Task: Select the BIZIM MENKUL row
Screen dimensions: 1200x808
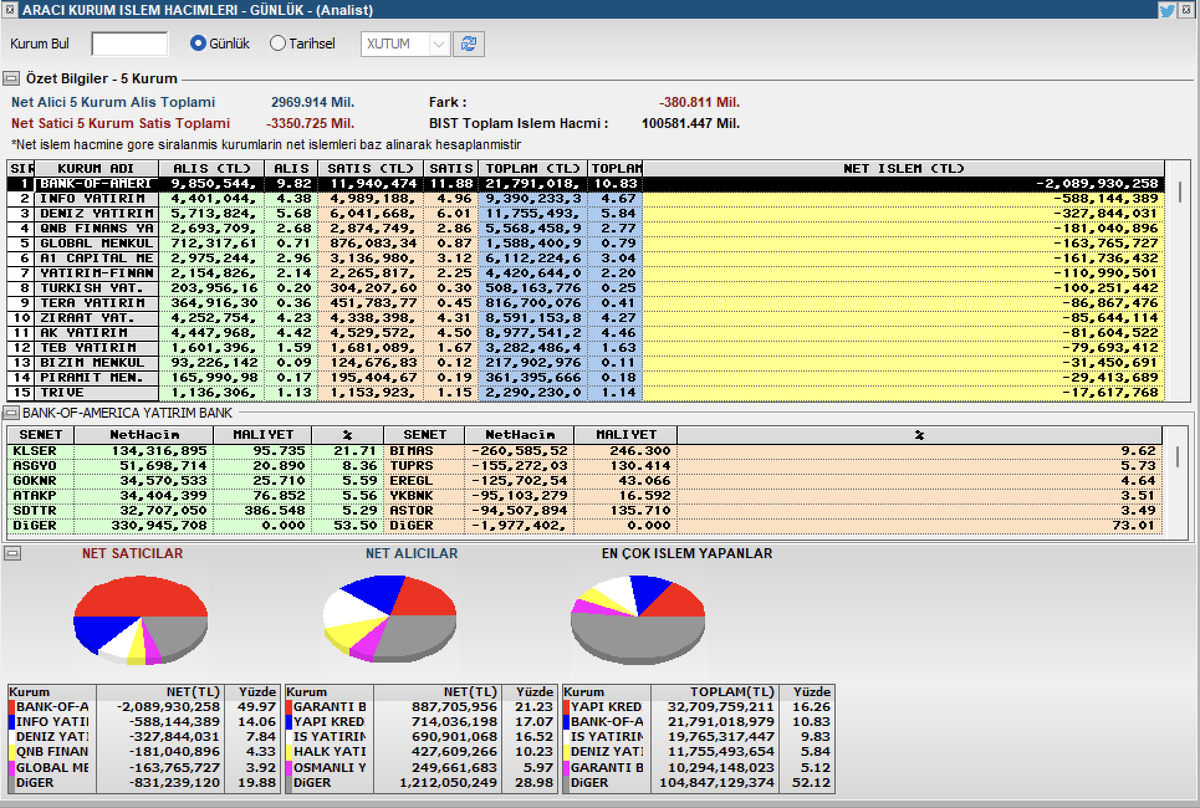Action: pos(586,363)
